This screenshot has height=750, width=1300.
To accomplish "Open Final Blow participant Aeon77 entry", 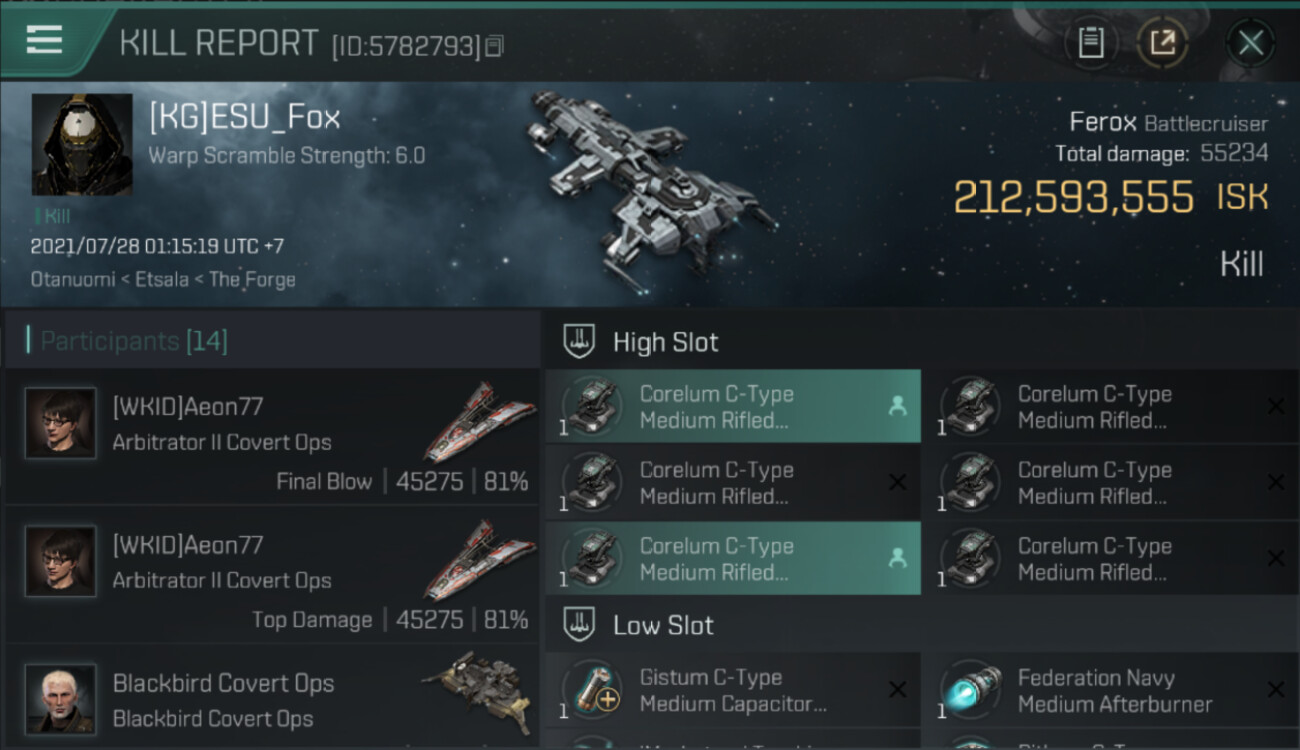I will 272,436.
